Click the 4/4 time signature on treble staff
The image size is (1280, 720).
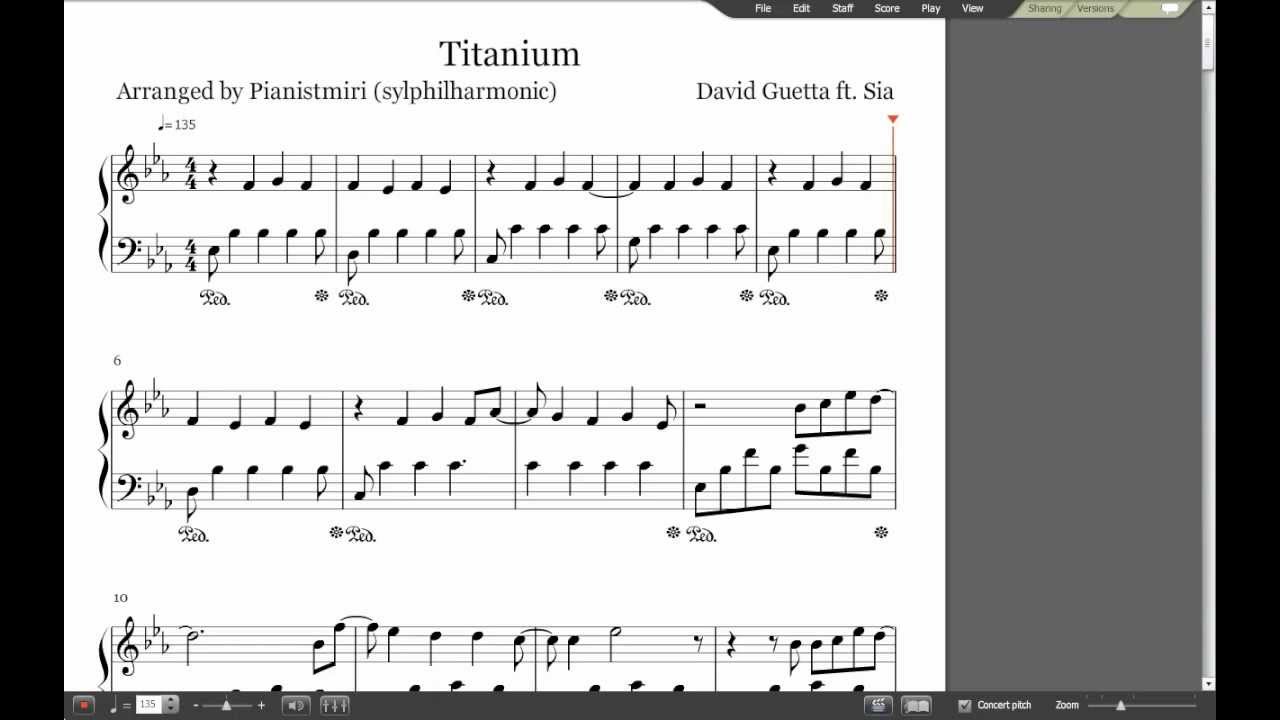click(x=192, y=174)
